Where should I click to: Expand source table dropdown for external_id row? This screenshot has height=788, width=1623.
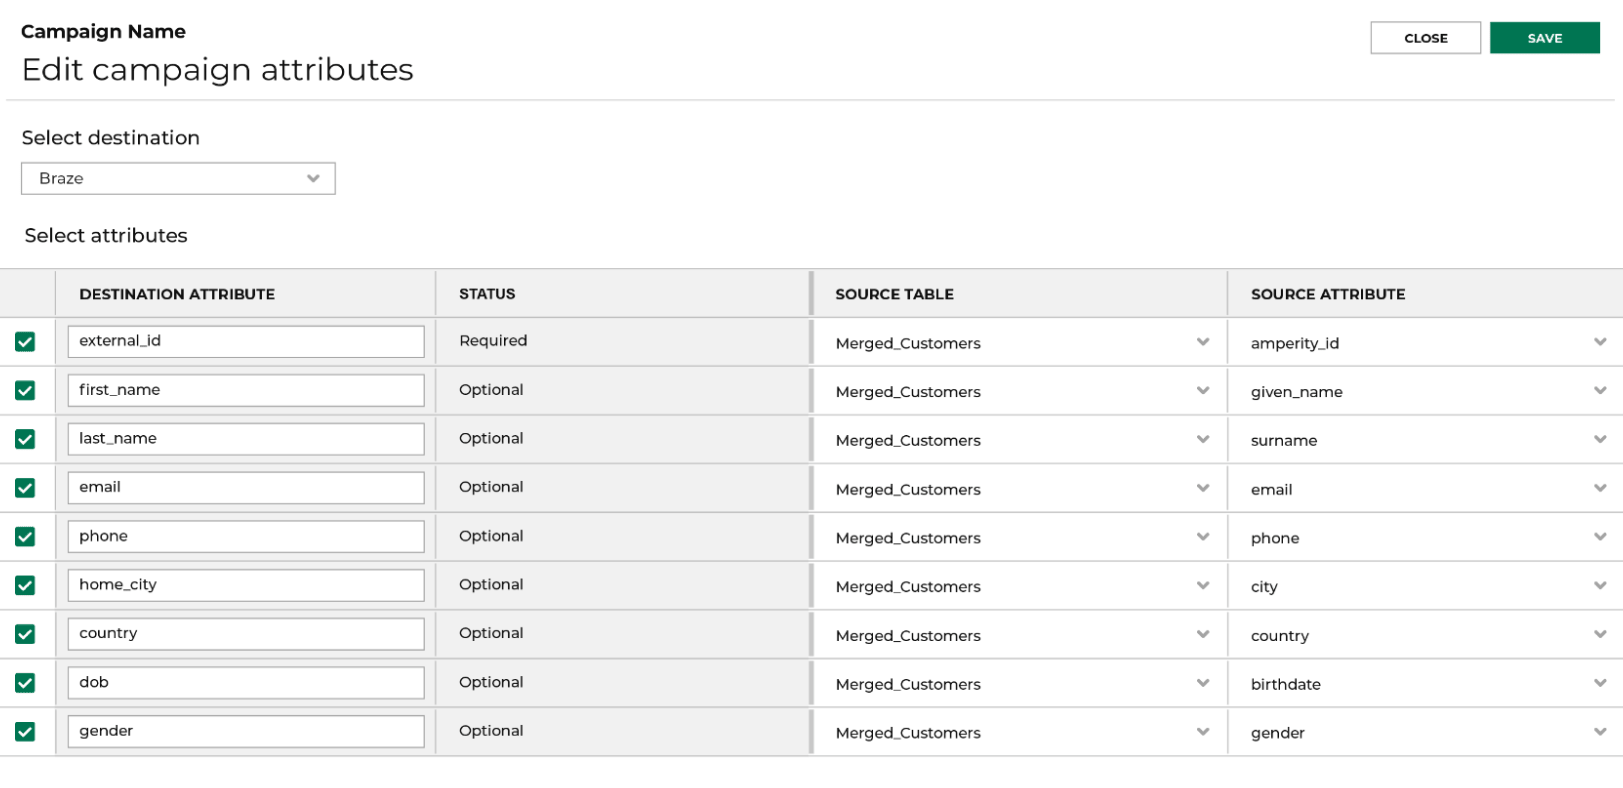pos(1020,343)
